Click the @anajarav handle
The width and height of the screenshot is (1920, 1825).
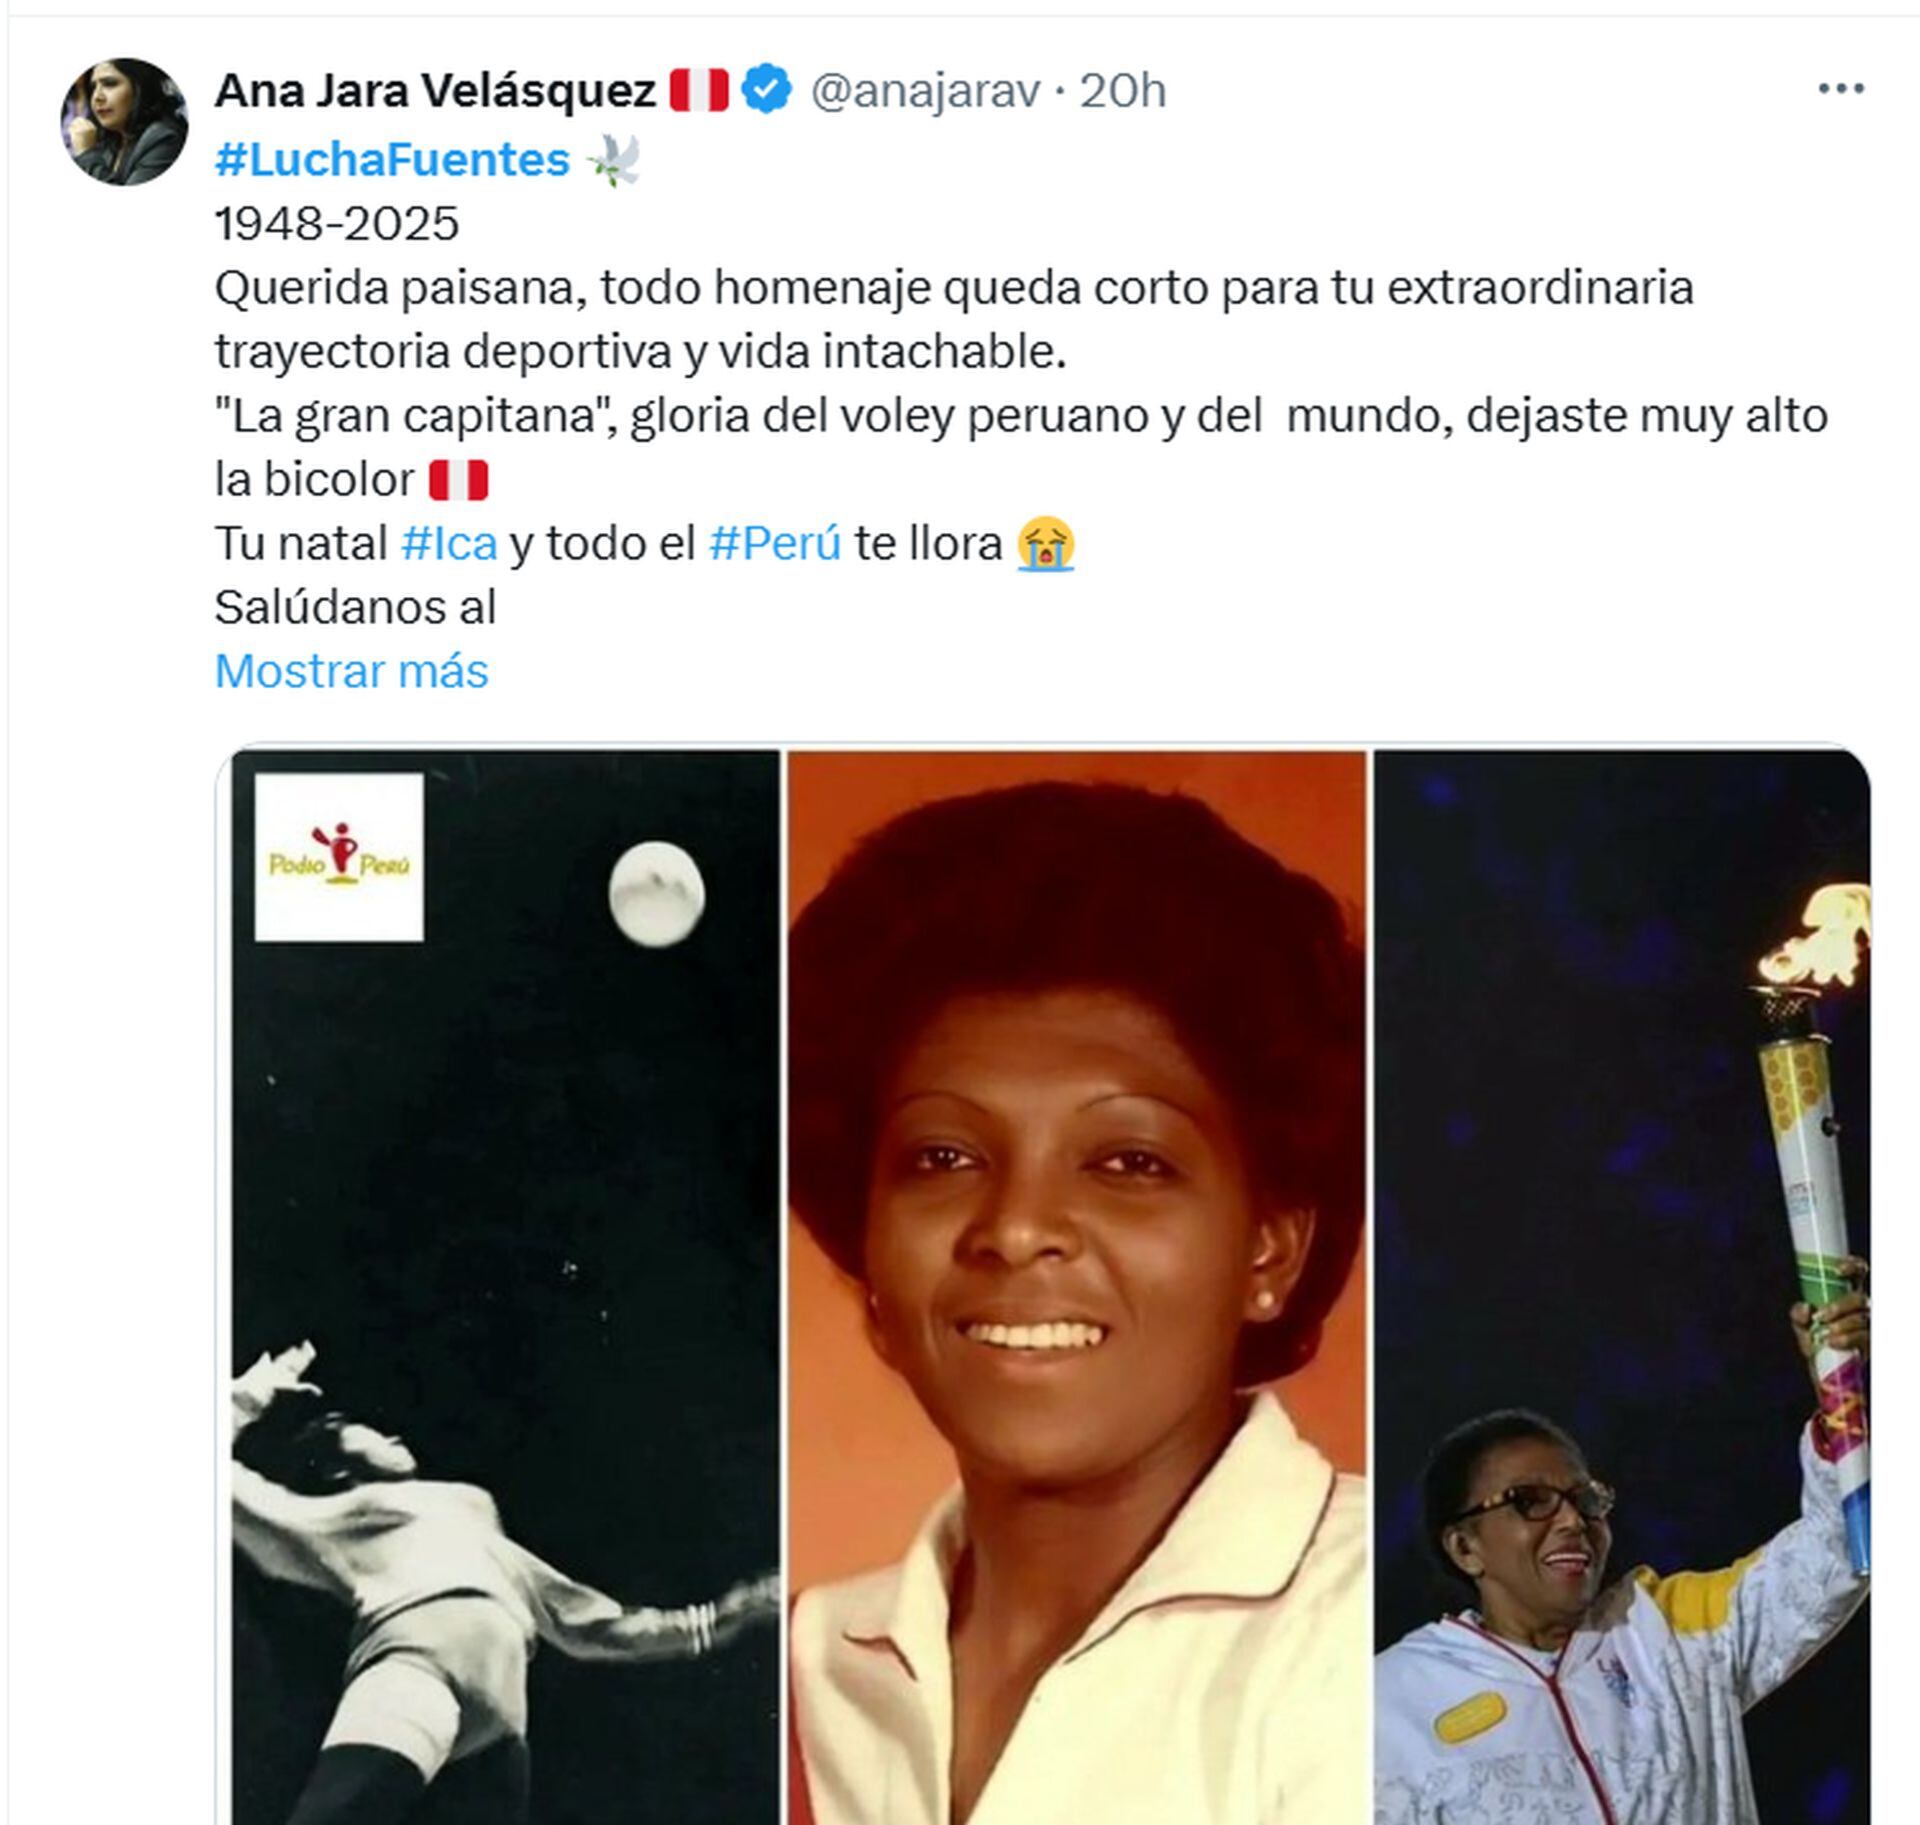[925, 91]
